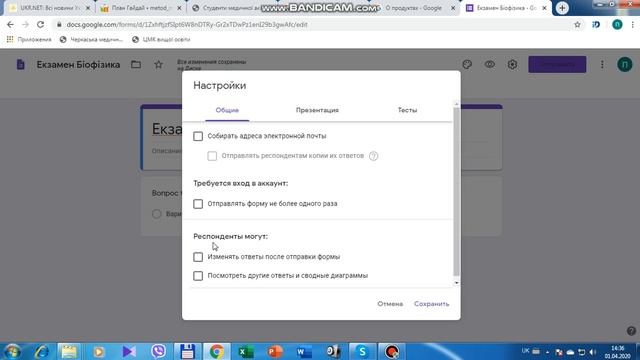640x360 pixels.
Task: Open Chrome three-dot menu
Action: (633, 24)
